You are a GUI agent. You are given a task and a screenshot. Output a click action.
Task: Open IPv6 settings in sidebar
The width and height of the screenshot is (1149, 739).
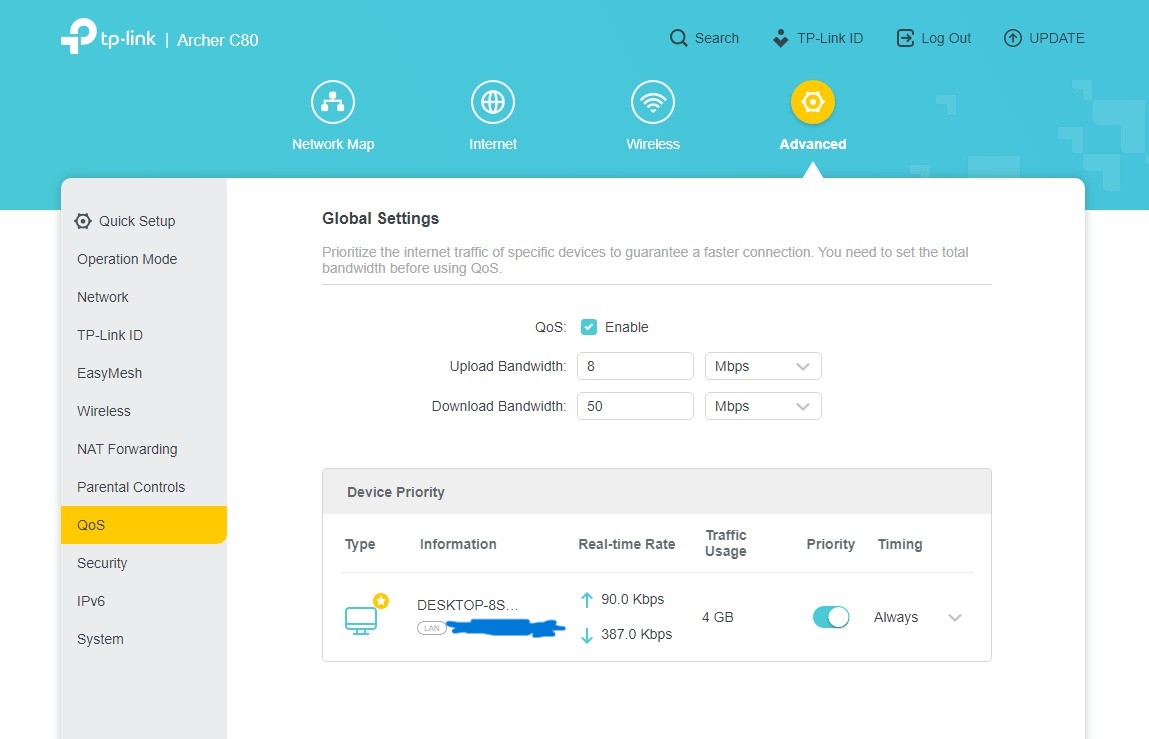[x=144, y=601]
